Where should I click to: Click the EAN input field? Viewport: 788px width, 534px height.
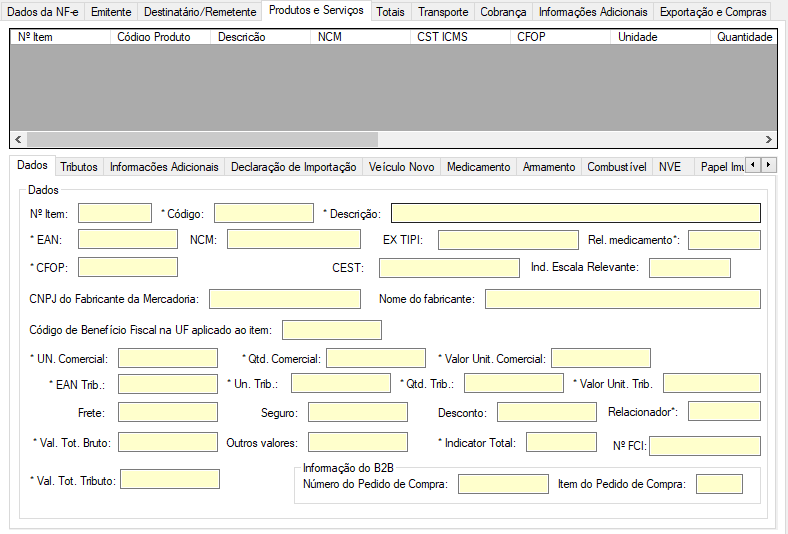(128, 239)
